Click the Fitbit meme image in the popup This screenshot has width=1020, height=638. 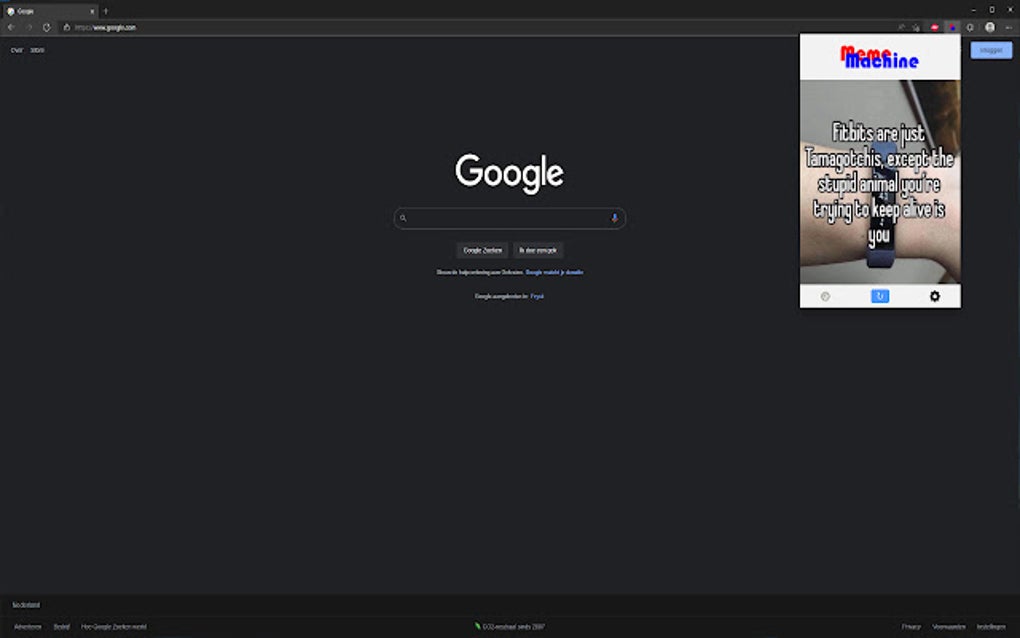tap(880, 185)
